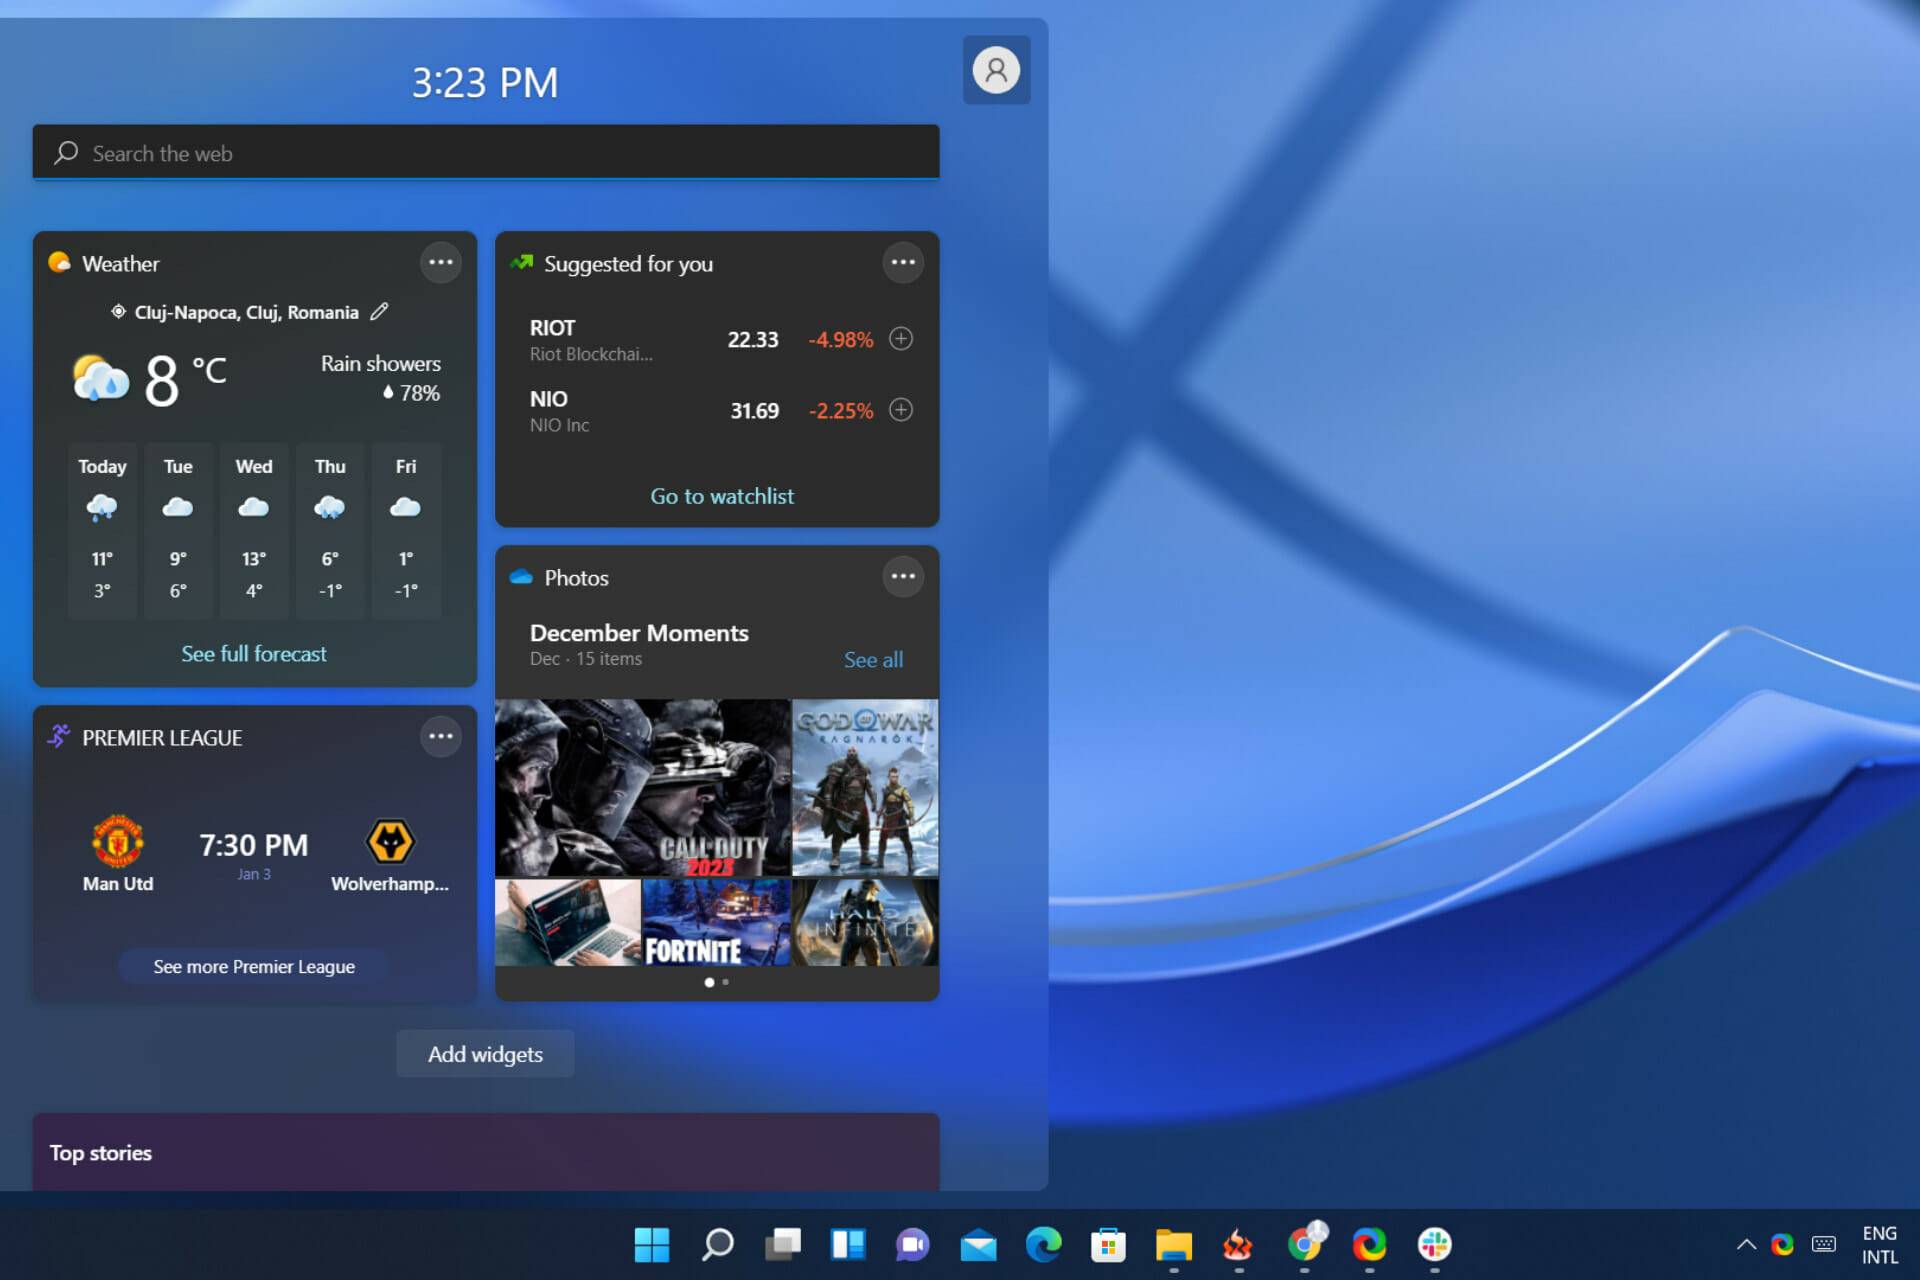Viewport: 1920px width, 1280px height.
Task: Open Microsoft Teams chat from the taskbar
Action: (x=912, y=1246)
